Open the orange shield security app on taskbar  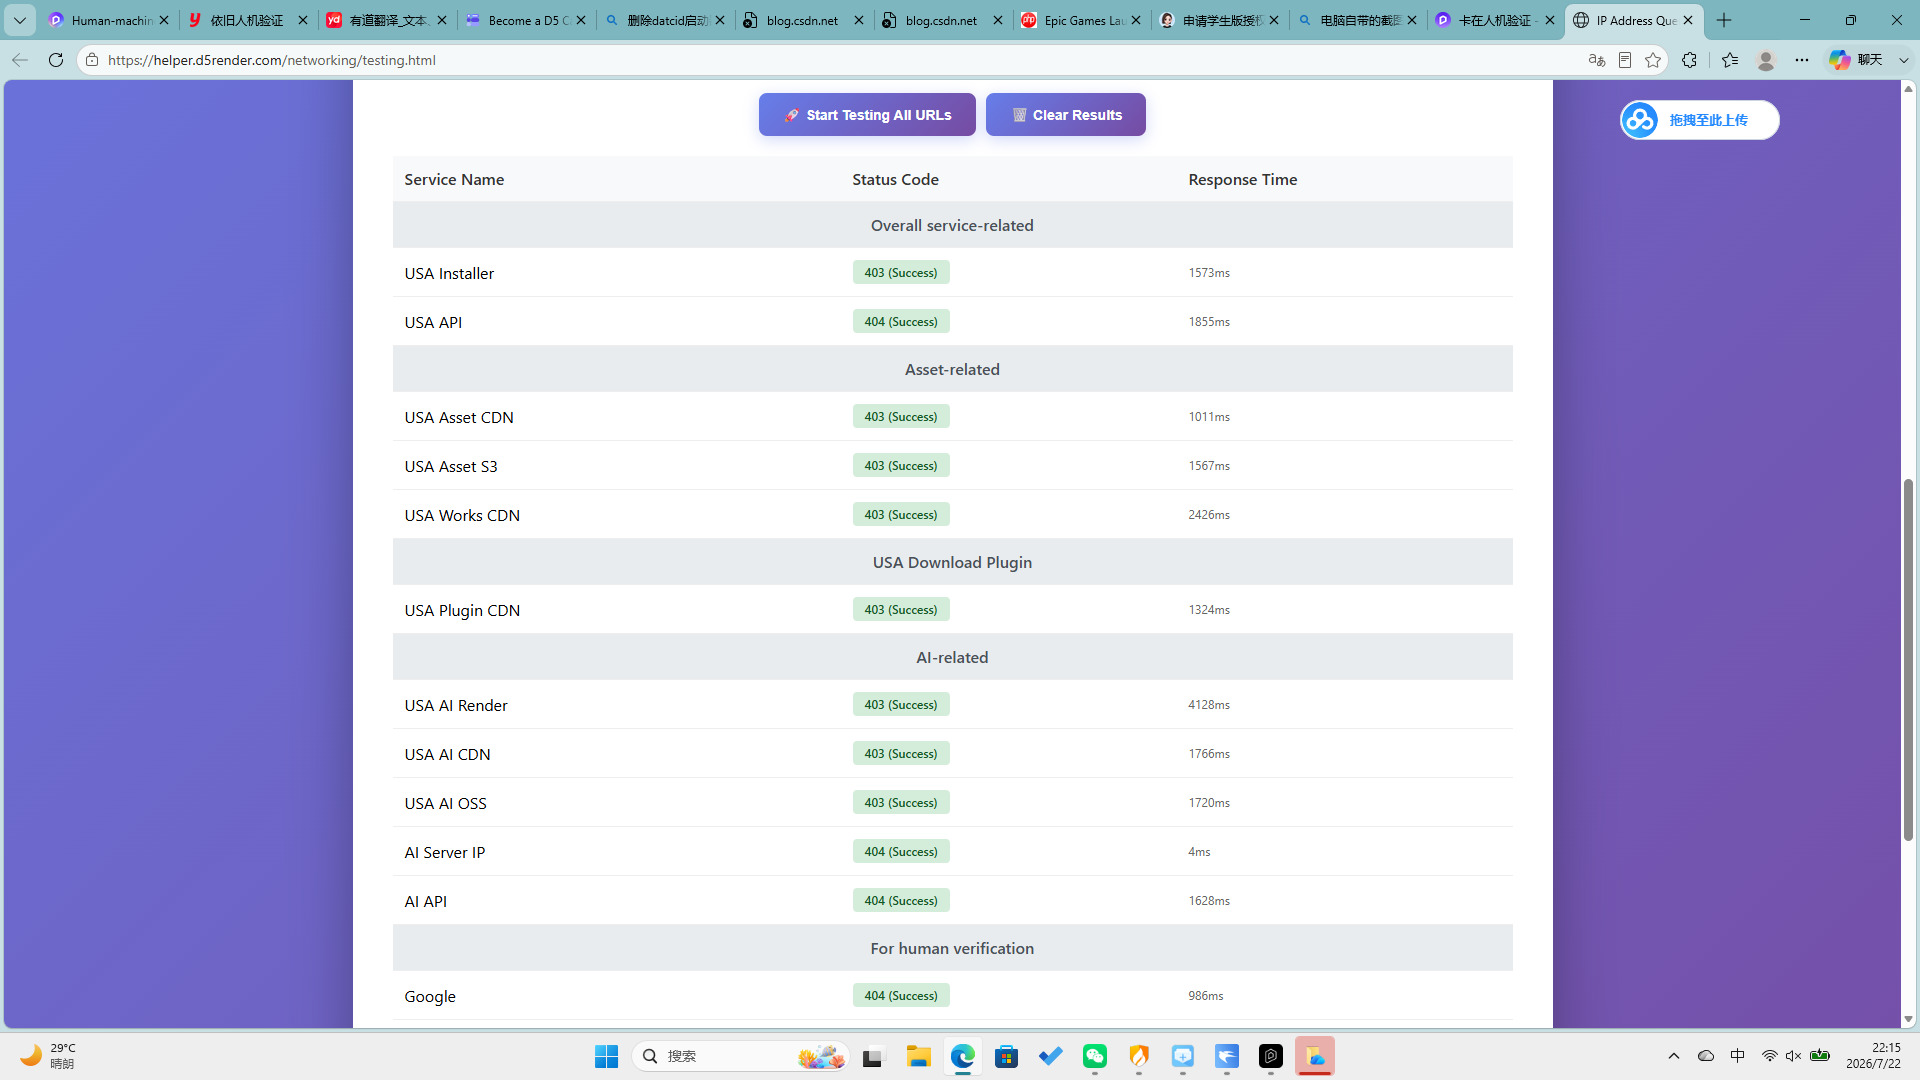[1139, 1056]
